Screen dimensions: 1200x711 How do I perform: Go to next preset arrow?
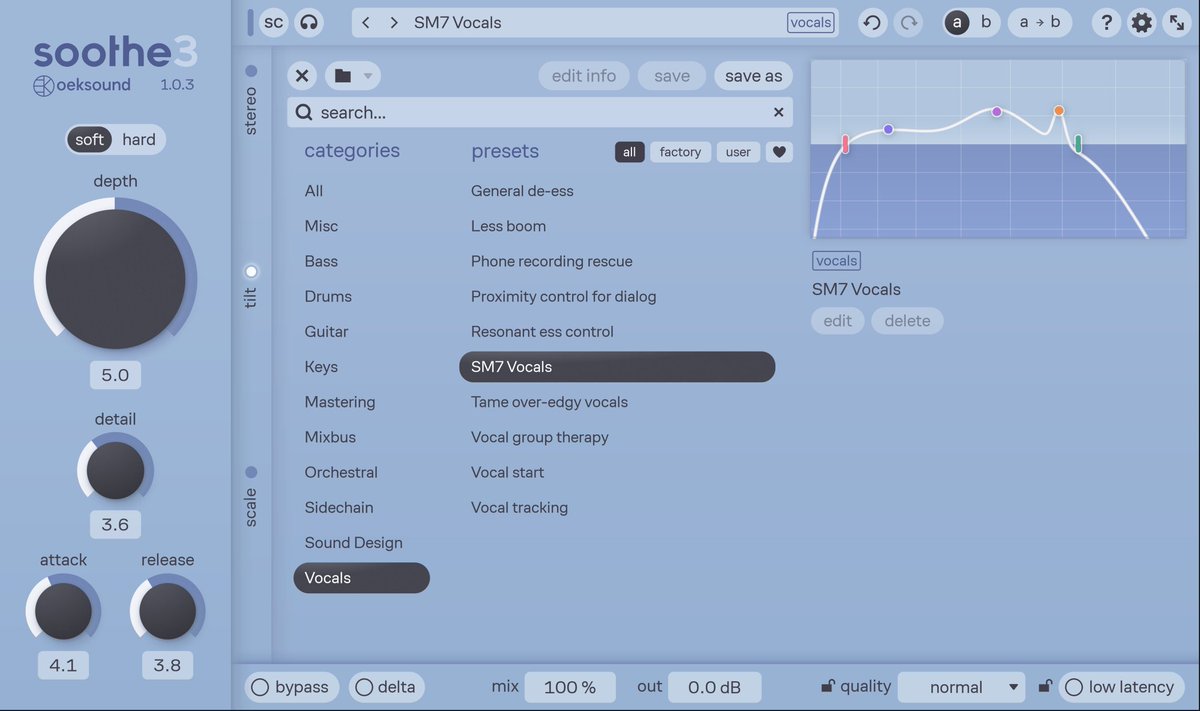click(x=394, y=22)
